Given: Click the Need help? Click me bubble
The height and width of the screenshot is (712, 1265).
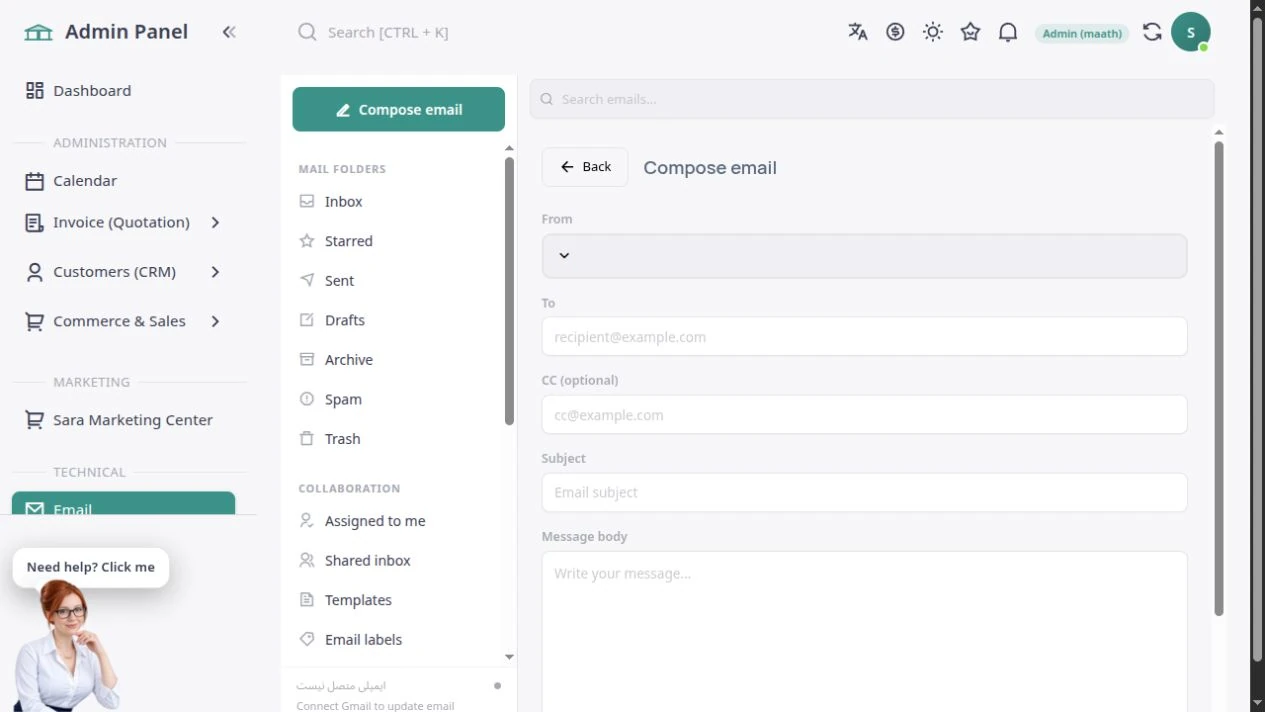Looking at the screenshot, I should pyautogui.click(x=91, y=567).
